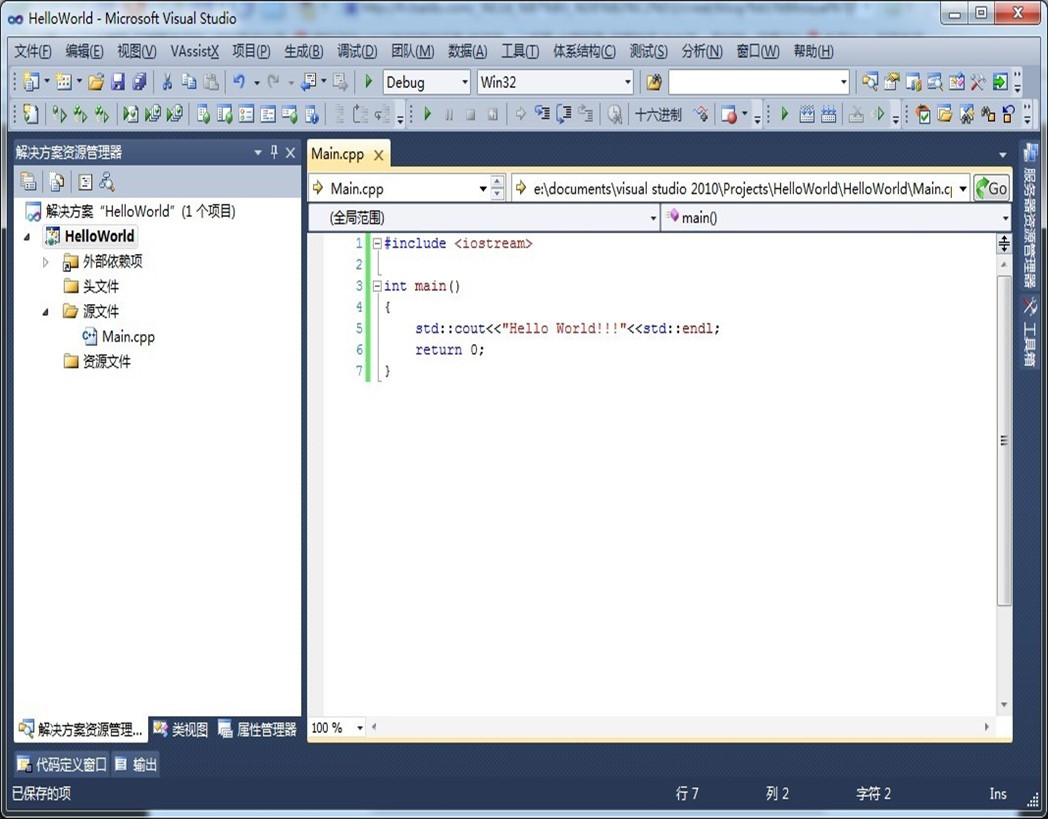Click the Step Over debug icon
Viewport: 1048px width, 819px height.
(563, 114)
